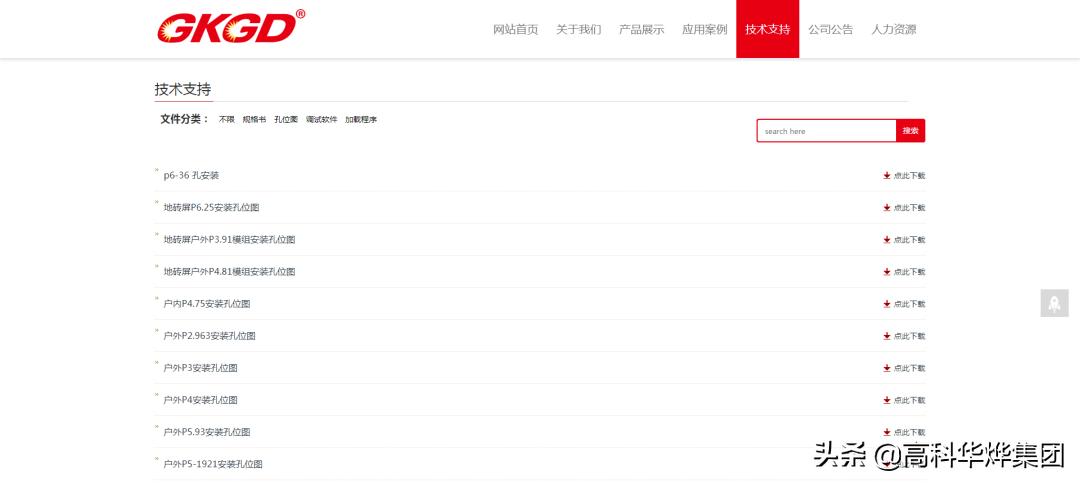Open 公司公告 nav item
This screenshot has width=1080, height=483.
pos(831,30)
